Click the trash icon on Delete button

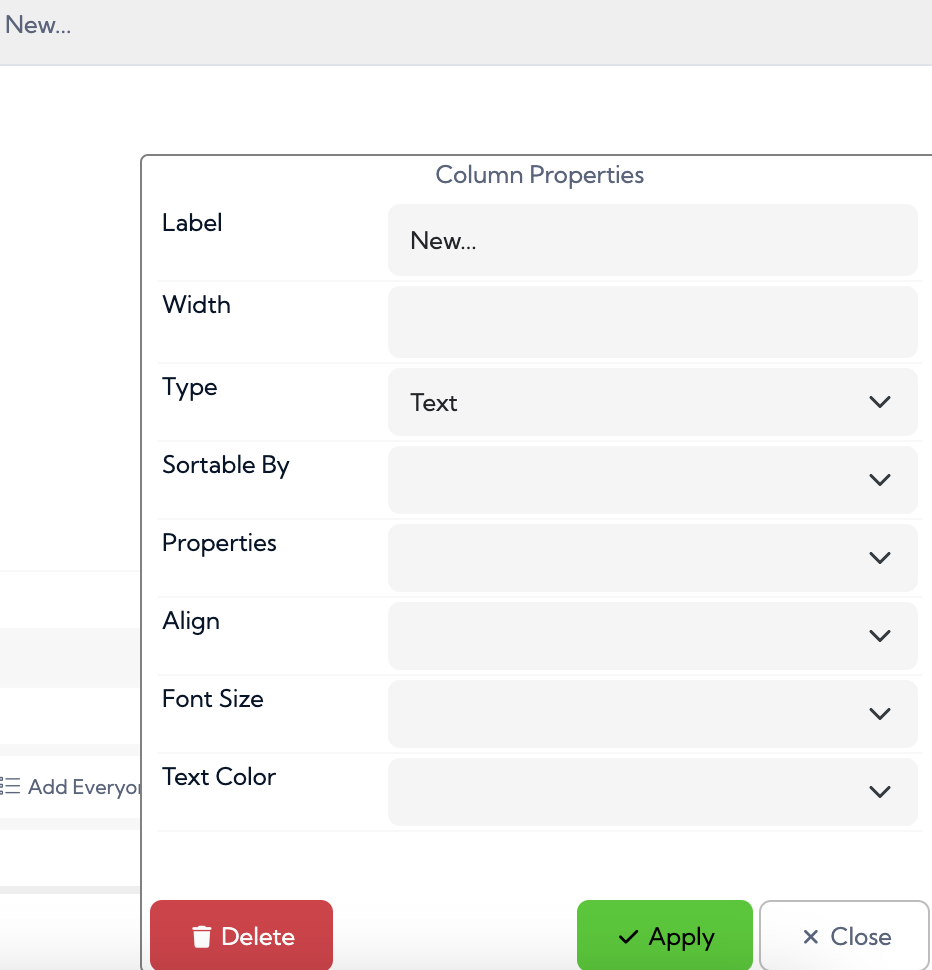point(202,936)
